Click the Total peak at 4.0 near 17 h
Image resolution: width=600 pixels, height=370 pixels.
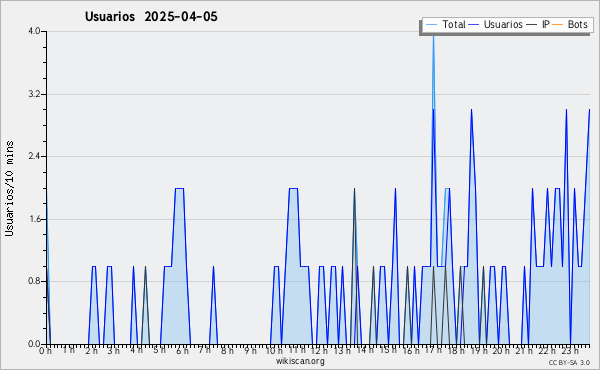click(x=433, y=34)
